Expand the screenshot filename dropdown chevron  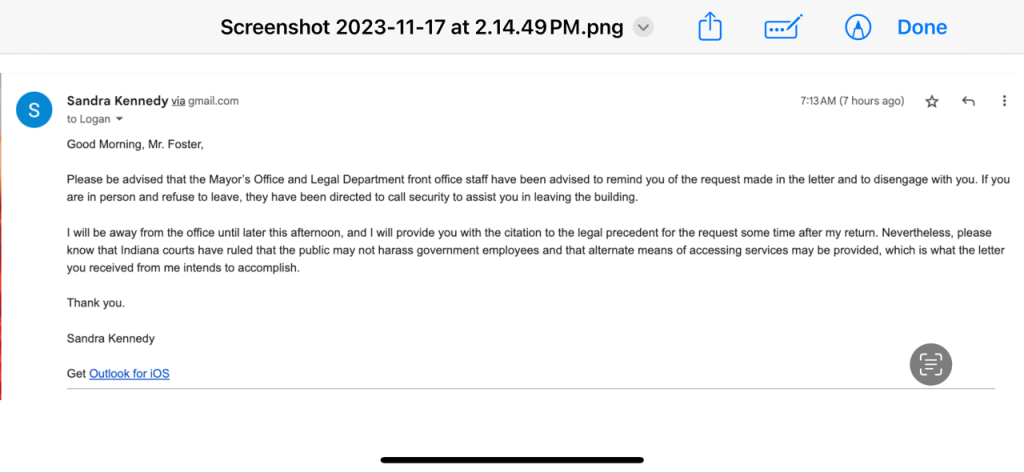point(644,28)
